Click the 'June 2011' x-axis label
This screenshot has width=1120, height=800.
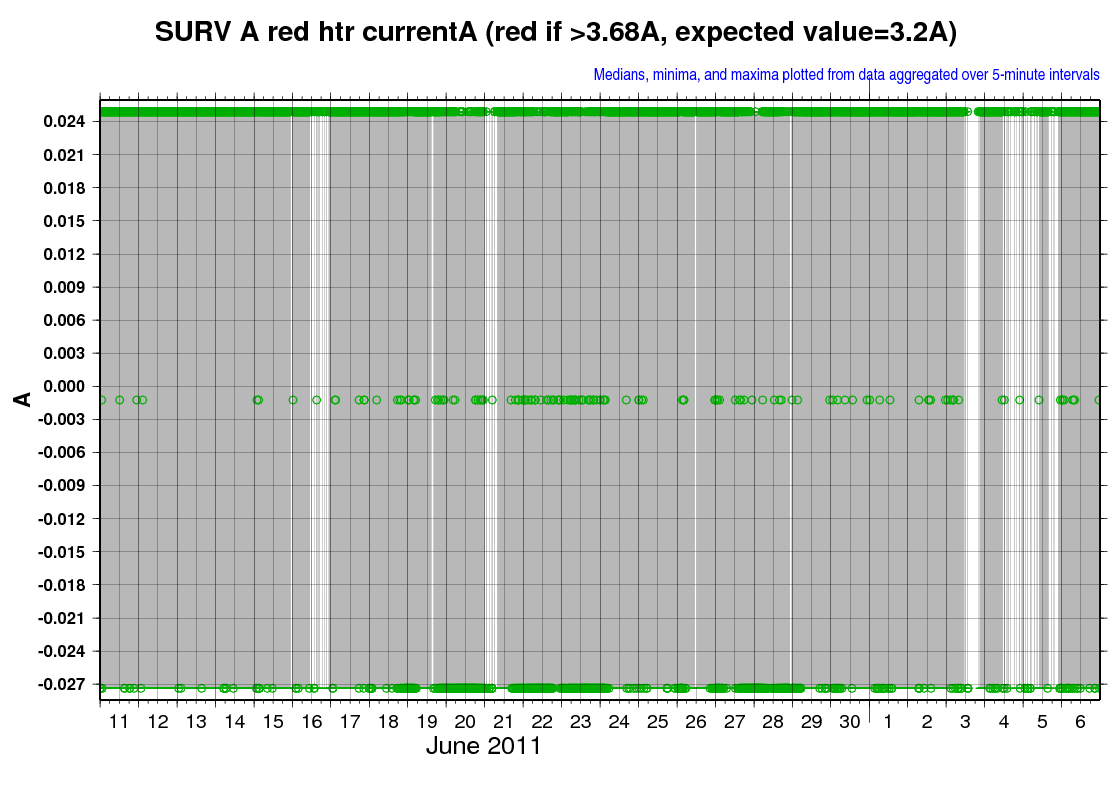coord(484,746)
